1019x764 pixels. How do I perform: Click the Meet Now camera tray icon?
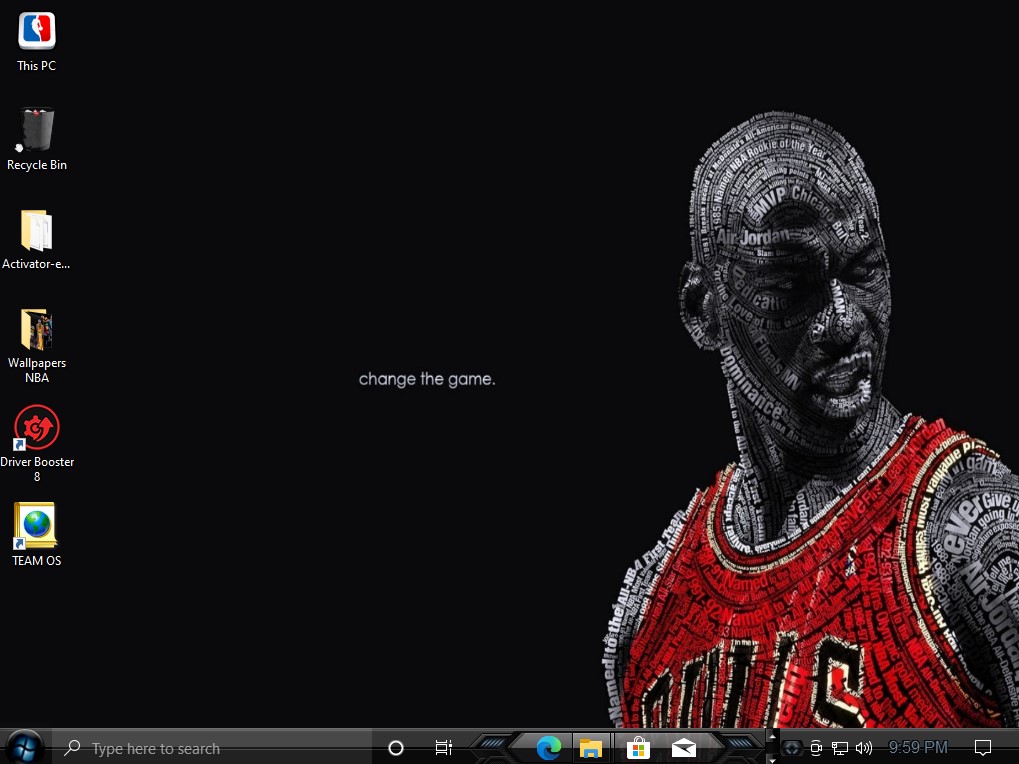[816, 748]
